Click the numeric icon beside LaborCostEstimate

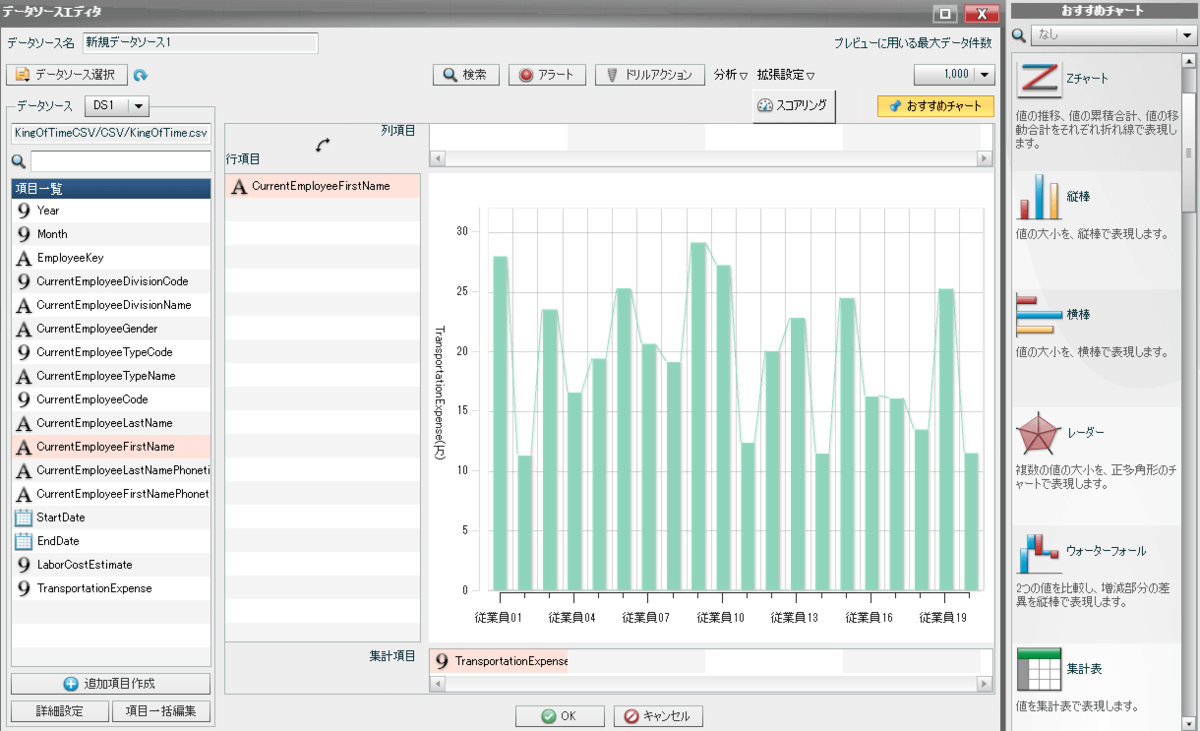[24, 565]
